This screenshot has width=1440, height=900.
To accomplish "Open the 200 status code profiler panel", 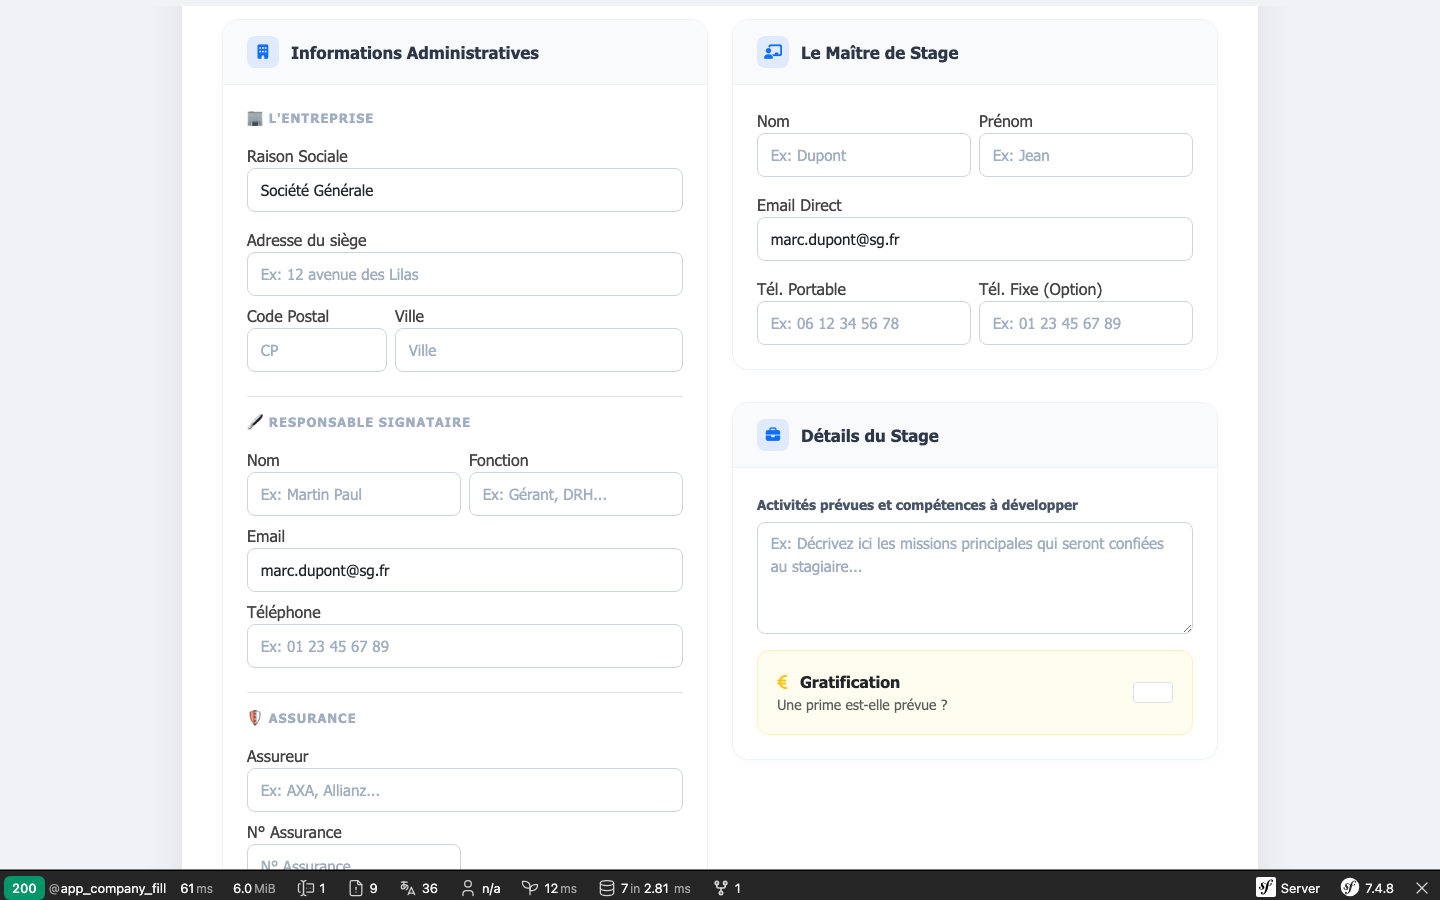I will point(24,888).
